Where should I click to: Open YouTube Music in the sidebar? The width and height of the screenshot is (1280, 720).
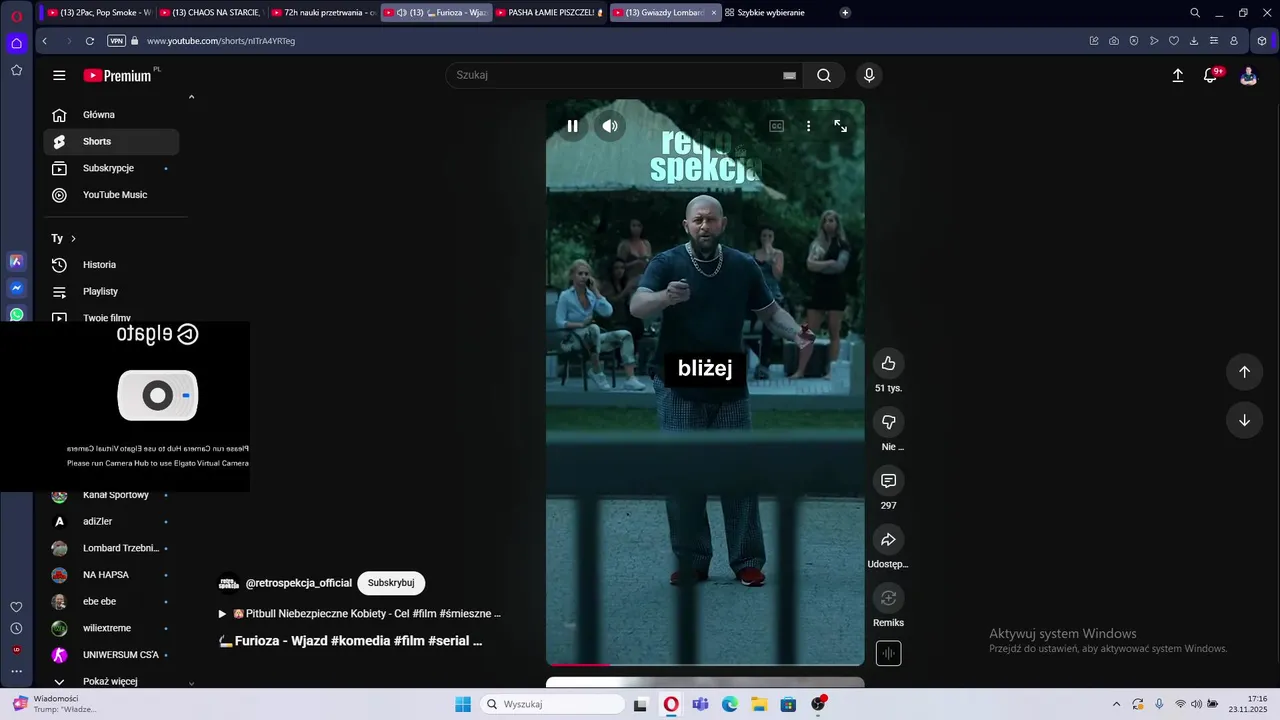point(111,195)
